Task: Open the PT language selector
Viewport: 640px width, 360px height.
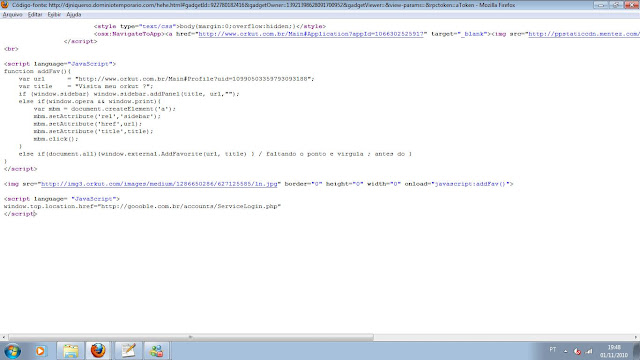Action: (553, 350)
